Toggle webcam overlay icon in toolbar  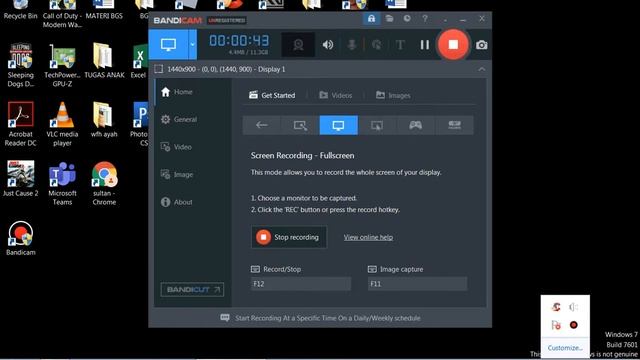(298, 44)
